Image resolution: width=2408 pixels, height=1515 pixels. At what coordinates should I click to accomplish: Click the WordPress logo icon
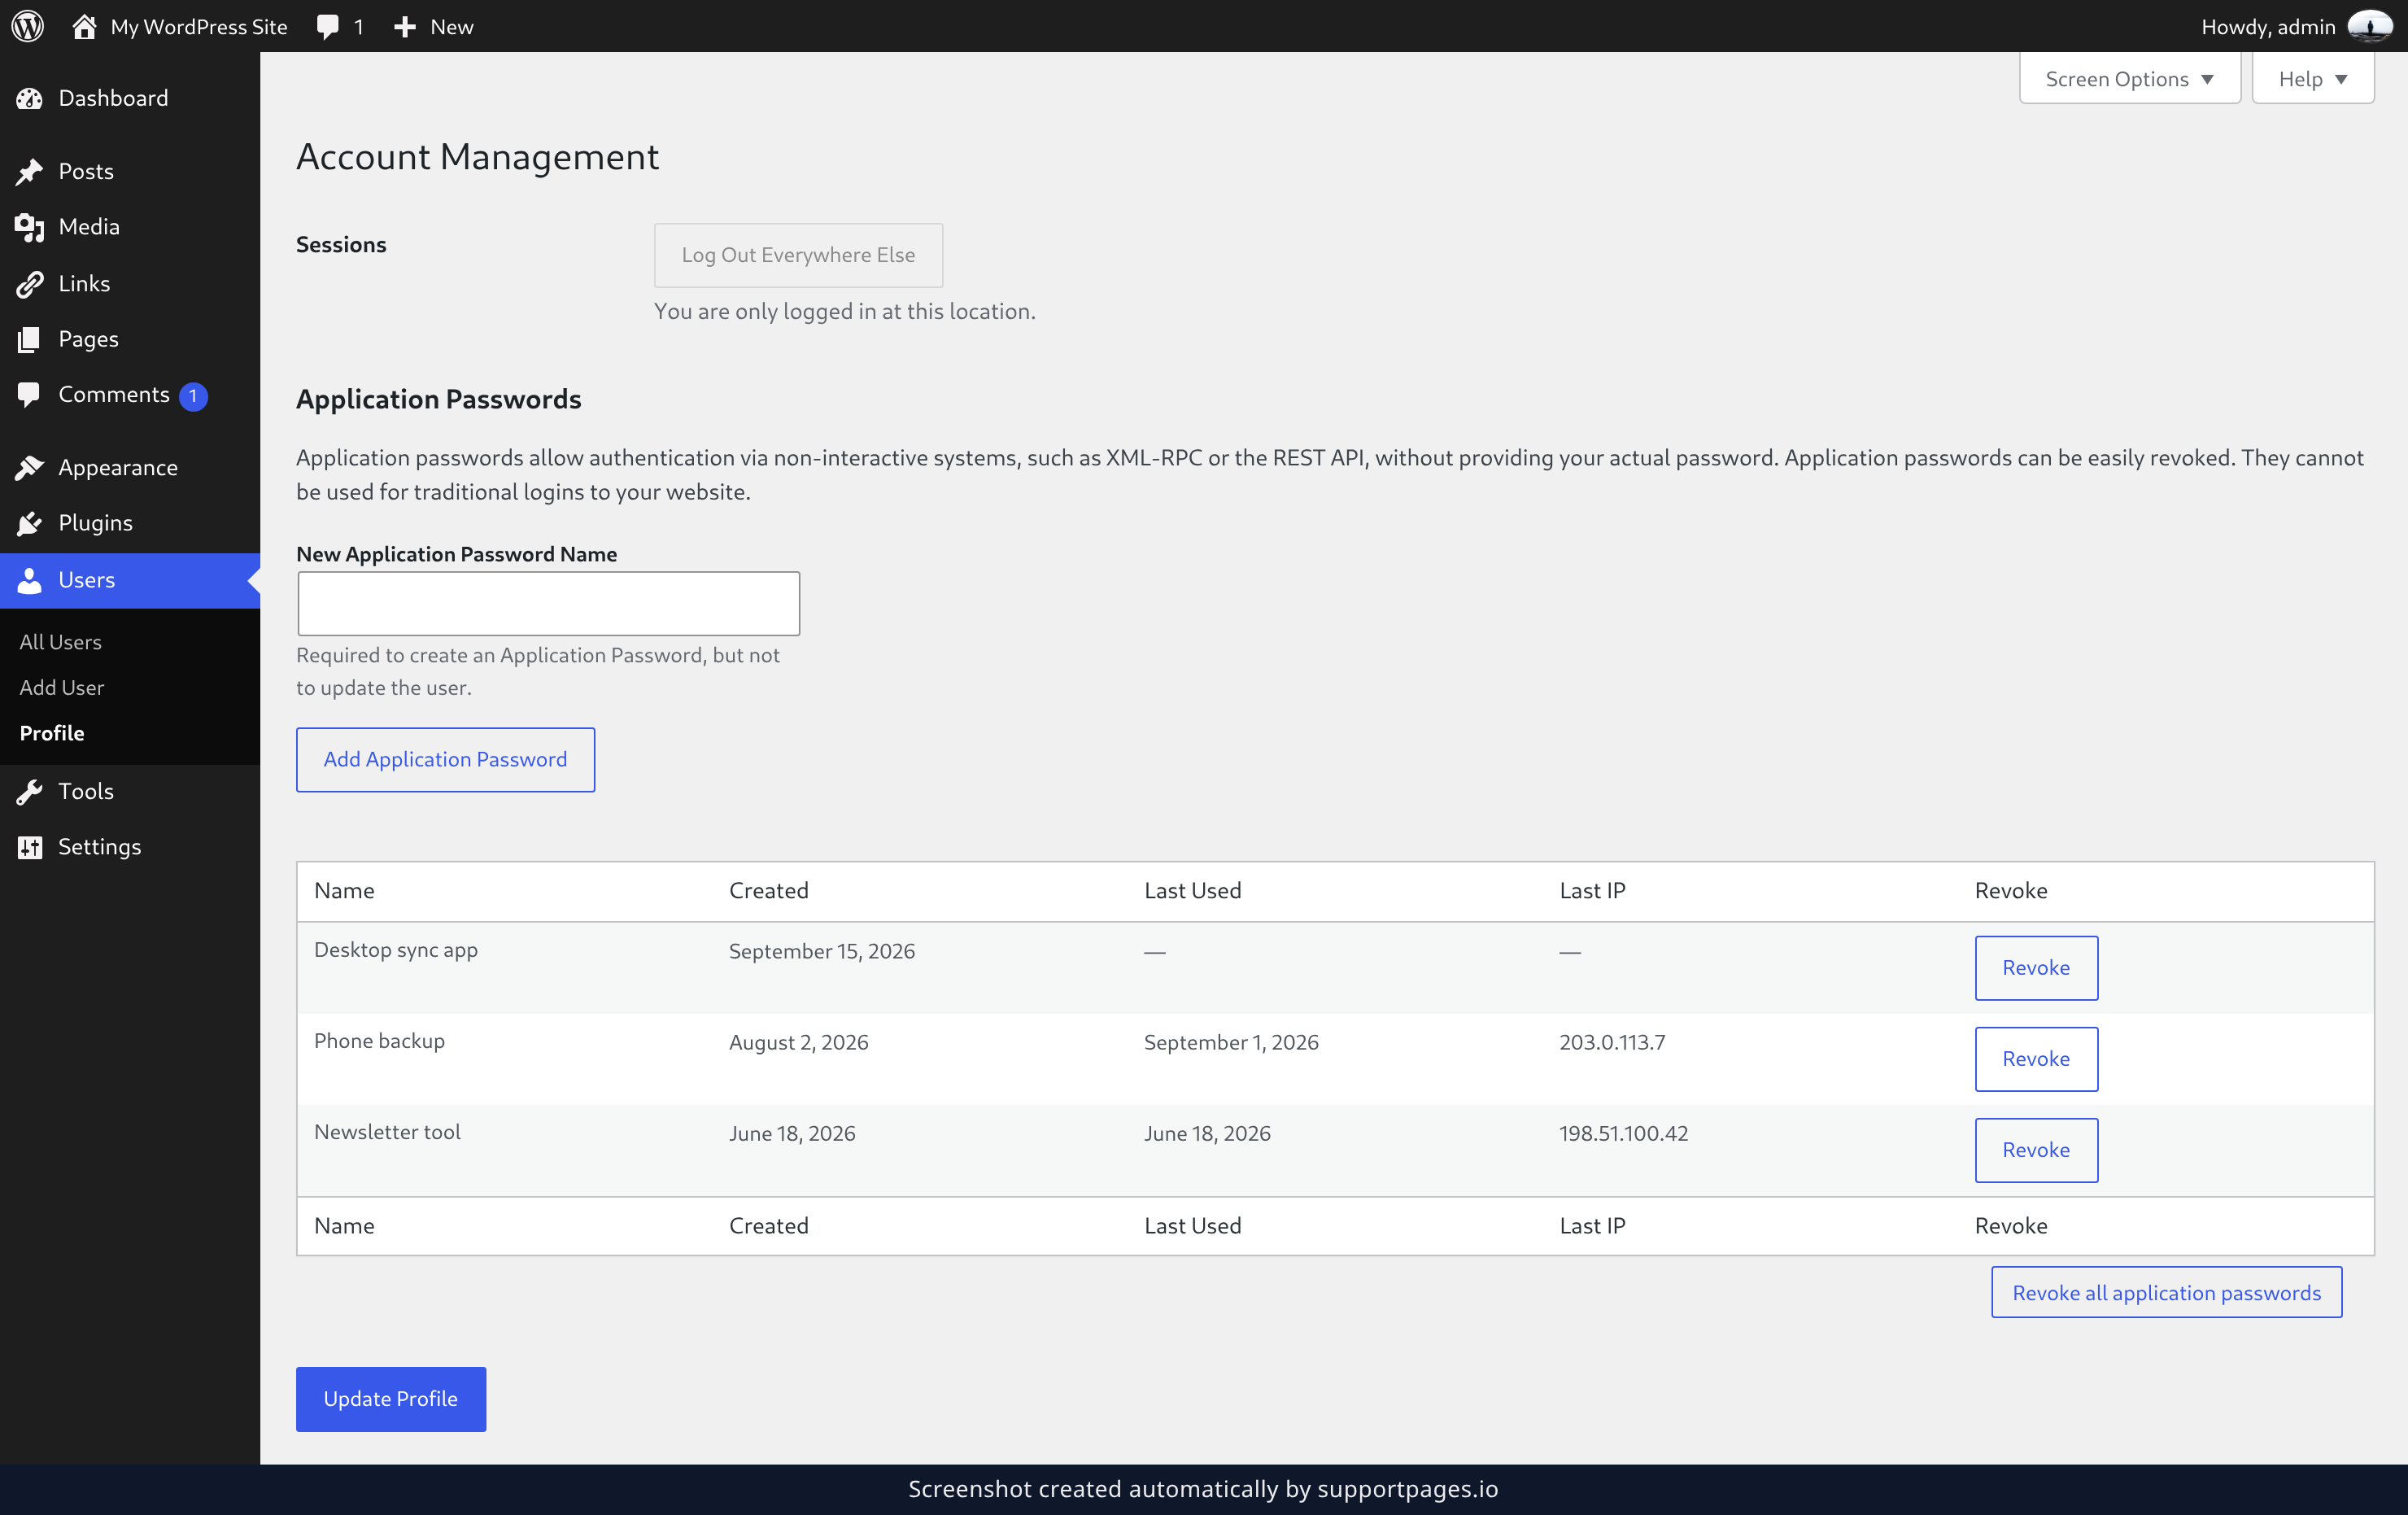pyautogui.click(x=28, y=26)
